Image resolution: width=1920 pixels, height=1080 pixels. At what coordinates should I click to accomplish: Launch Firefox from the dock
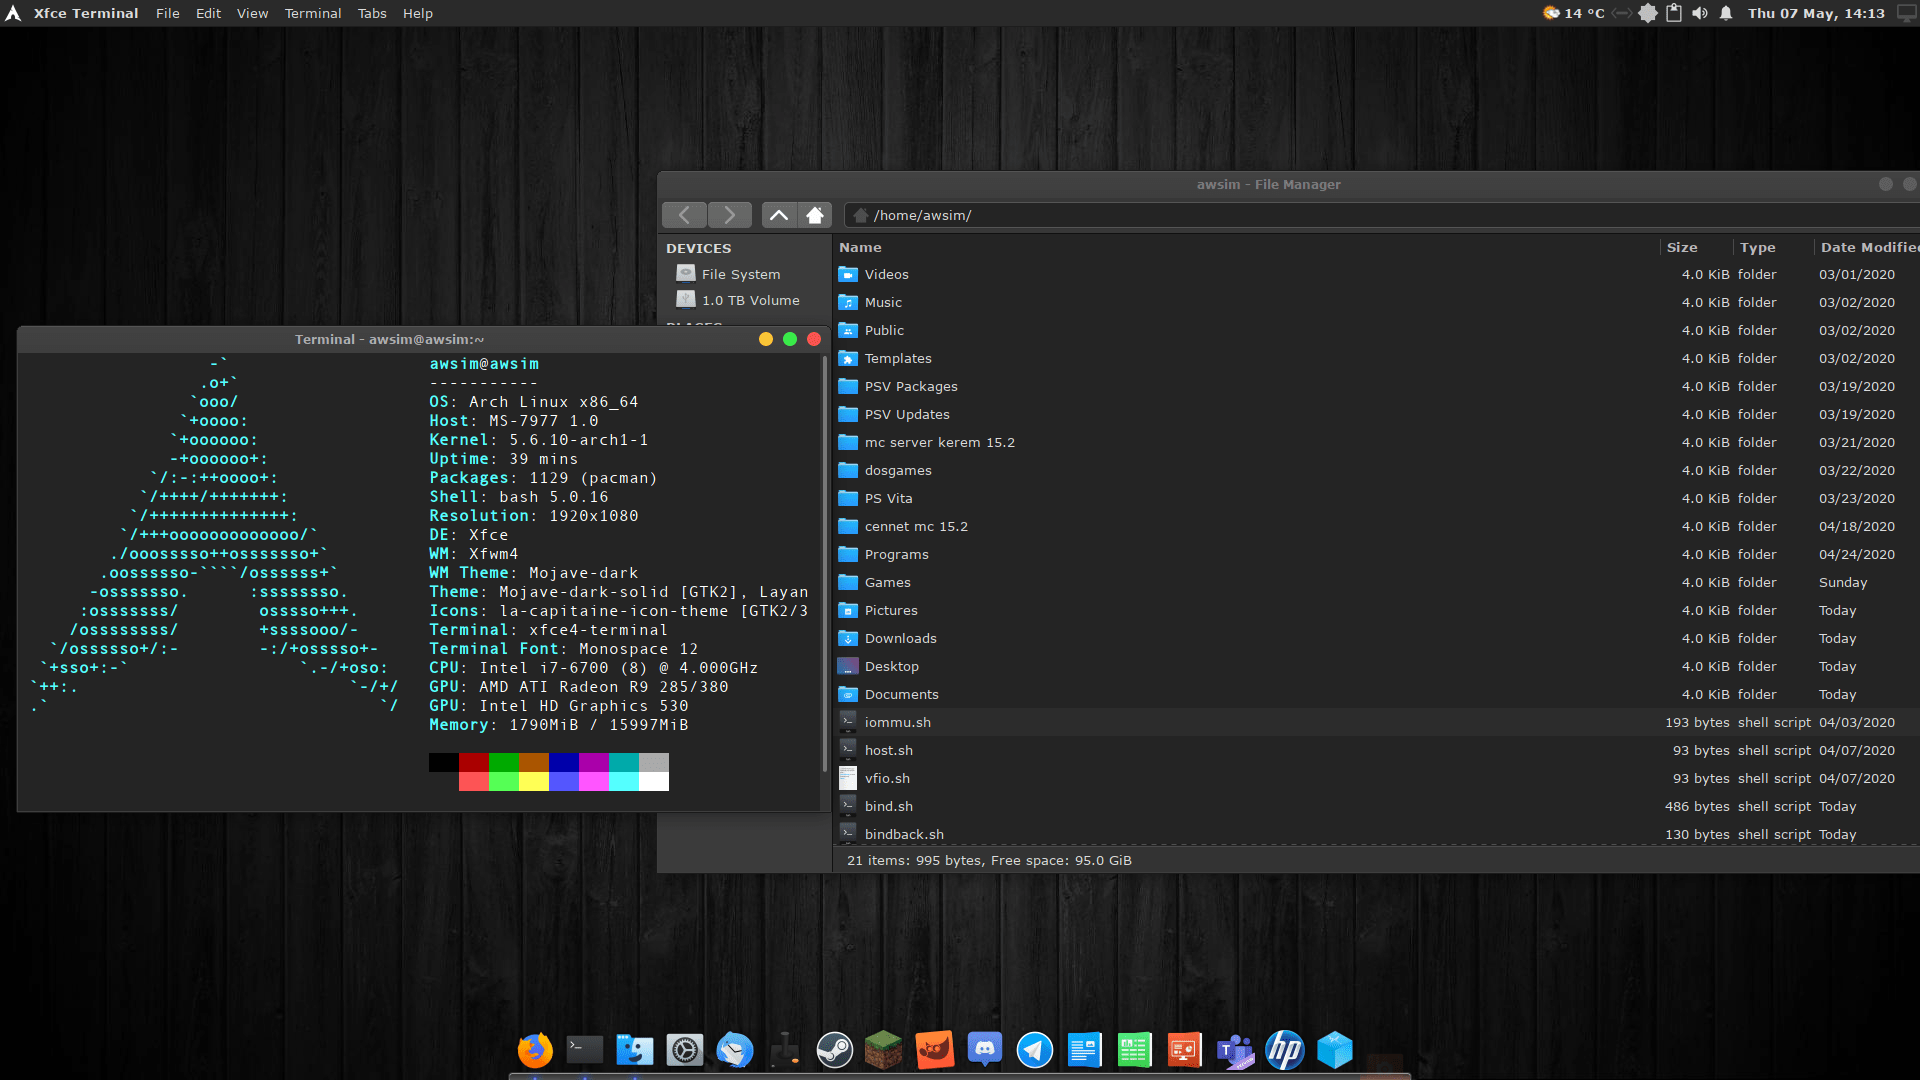click(x=535, y=1050)
